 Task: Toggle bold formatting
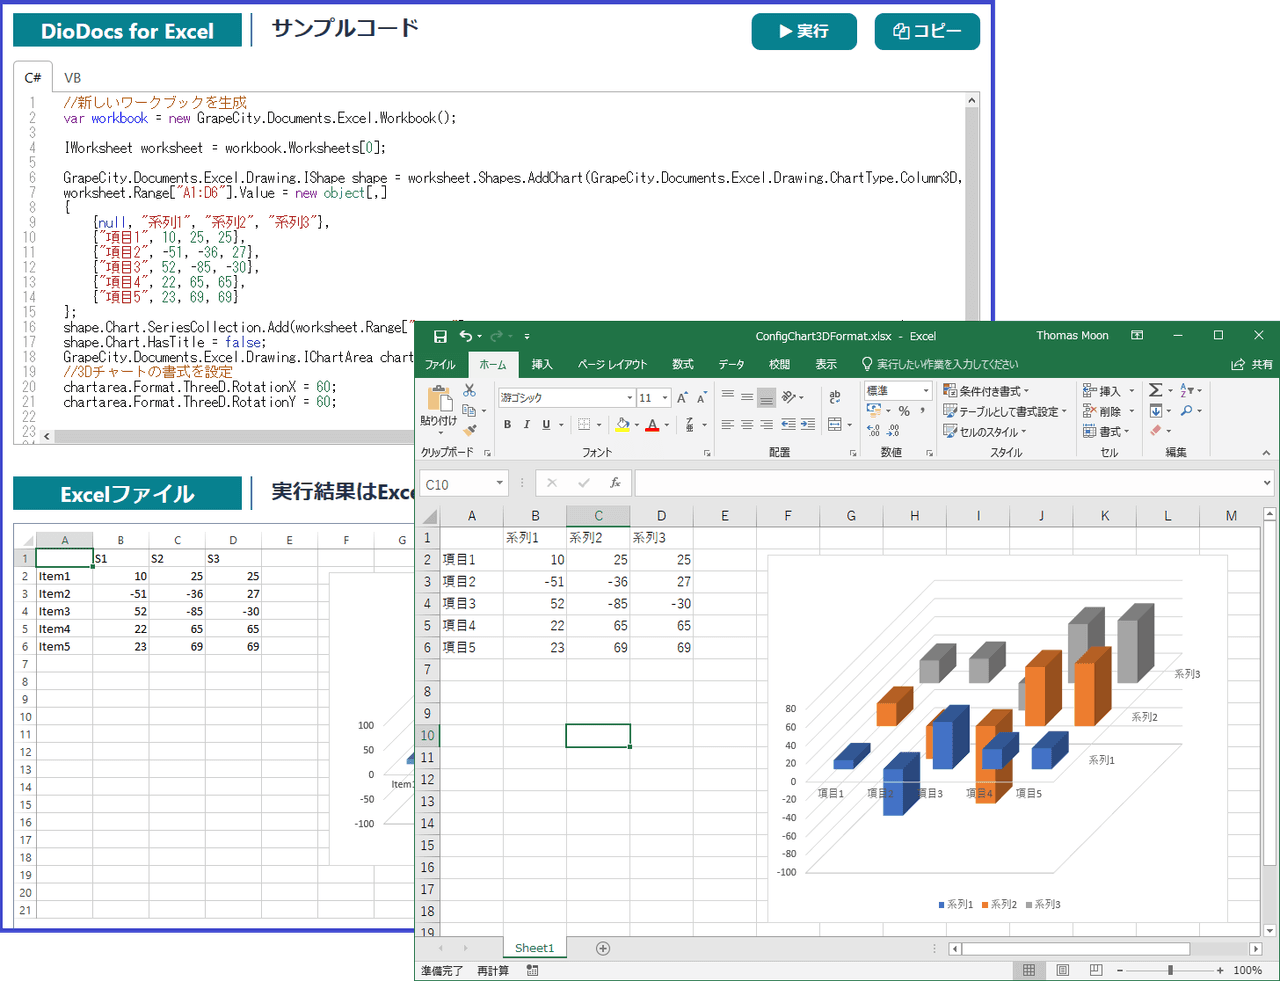tap(508, 425)
